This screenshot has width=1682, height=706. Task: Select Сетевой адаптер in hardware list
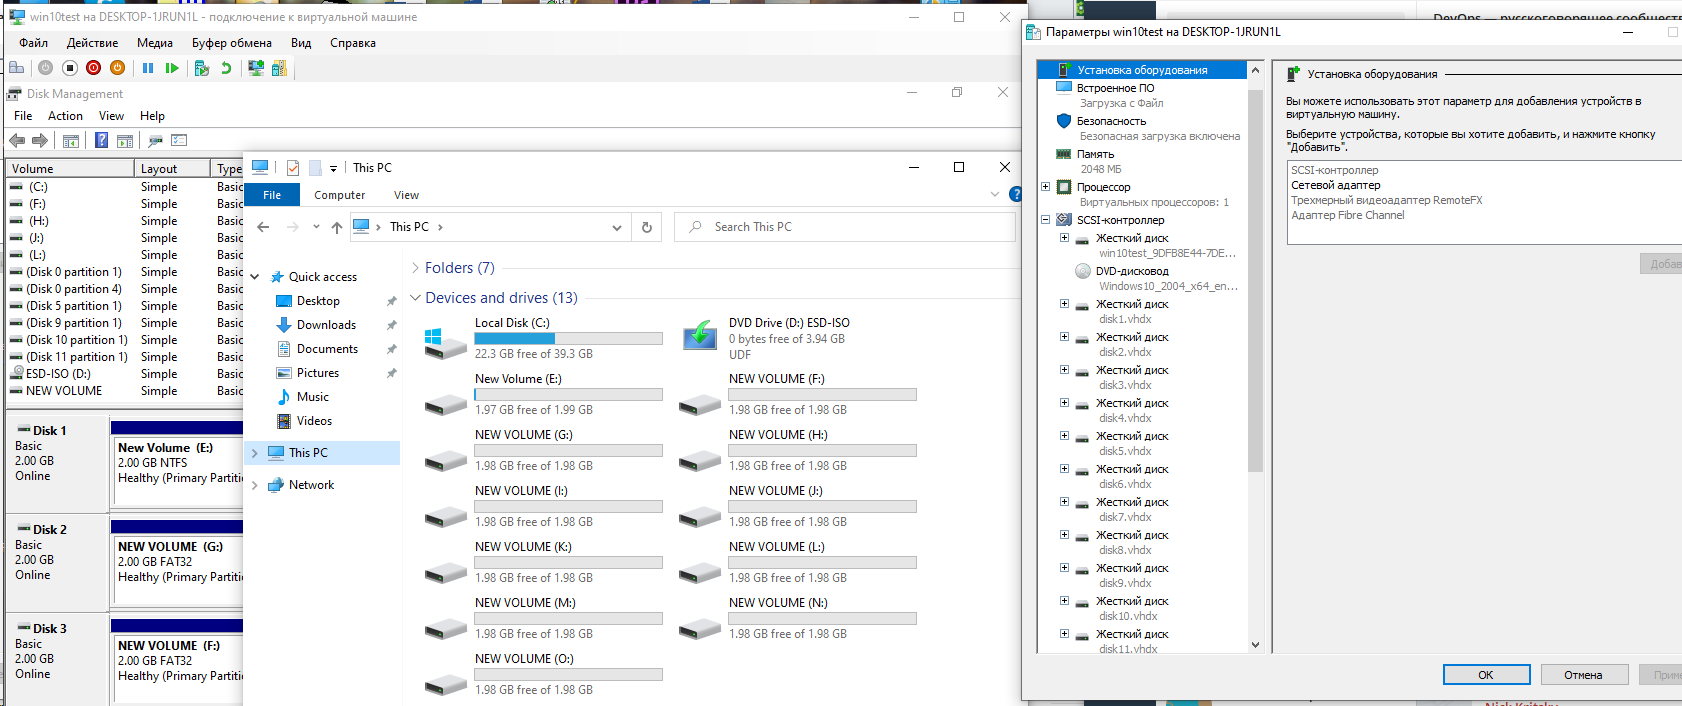[1335, 185]
